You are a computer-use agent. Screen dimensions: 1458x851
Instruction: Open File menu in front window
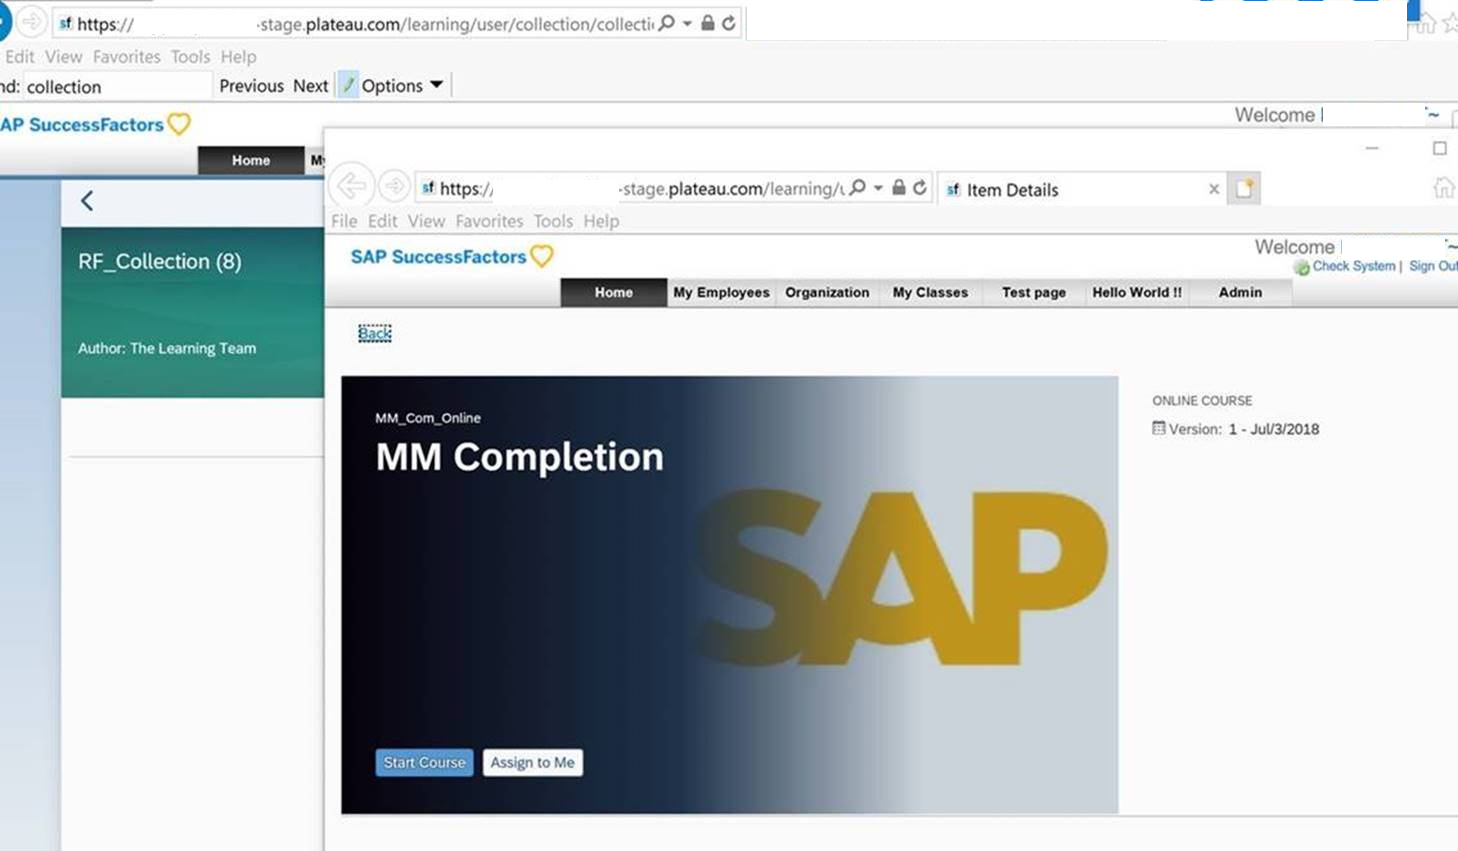(x=344, y=221)
